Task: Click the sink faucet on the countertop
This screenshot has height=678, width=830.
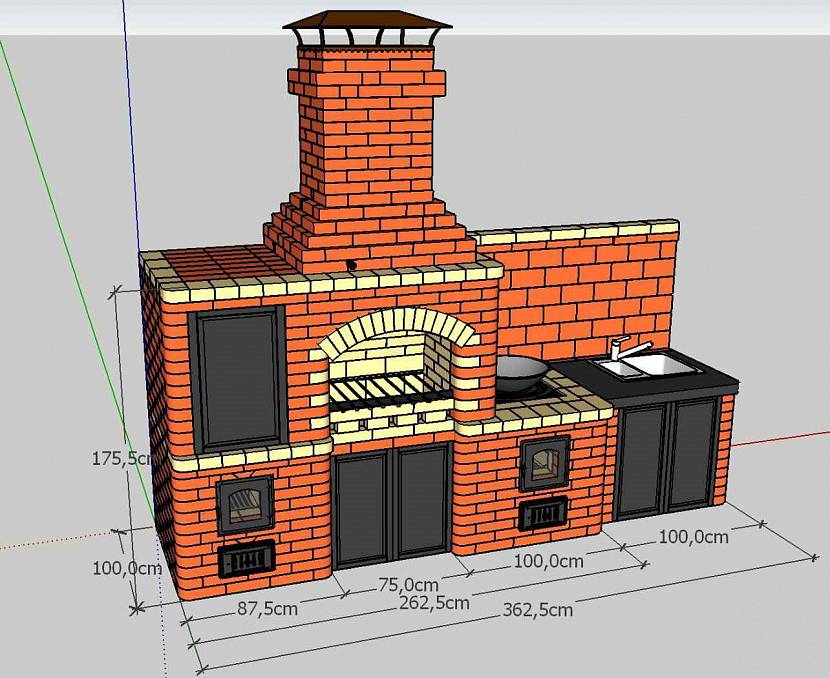Action: (628, 347)
